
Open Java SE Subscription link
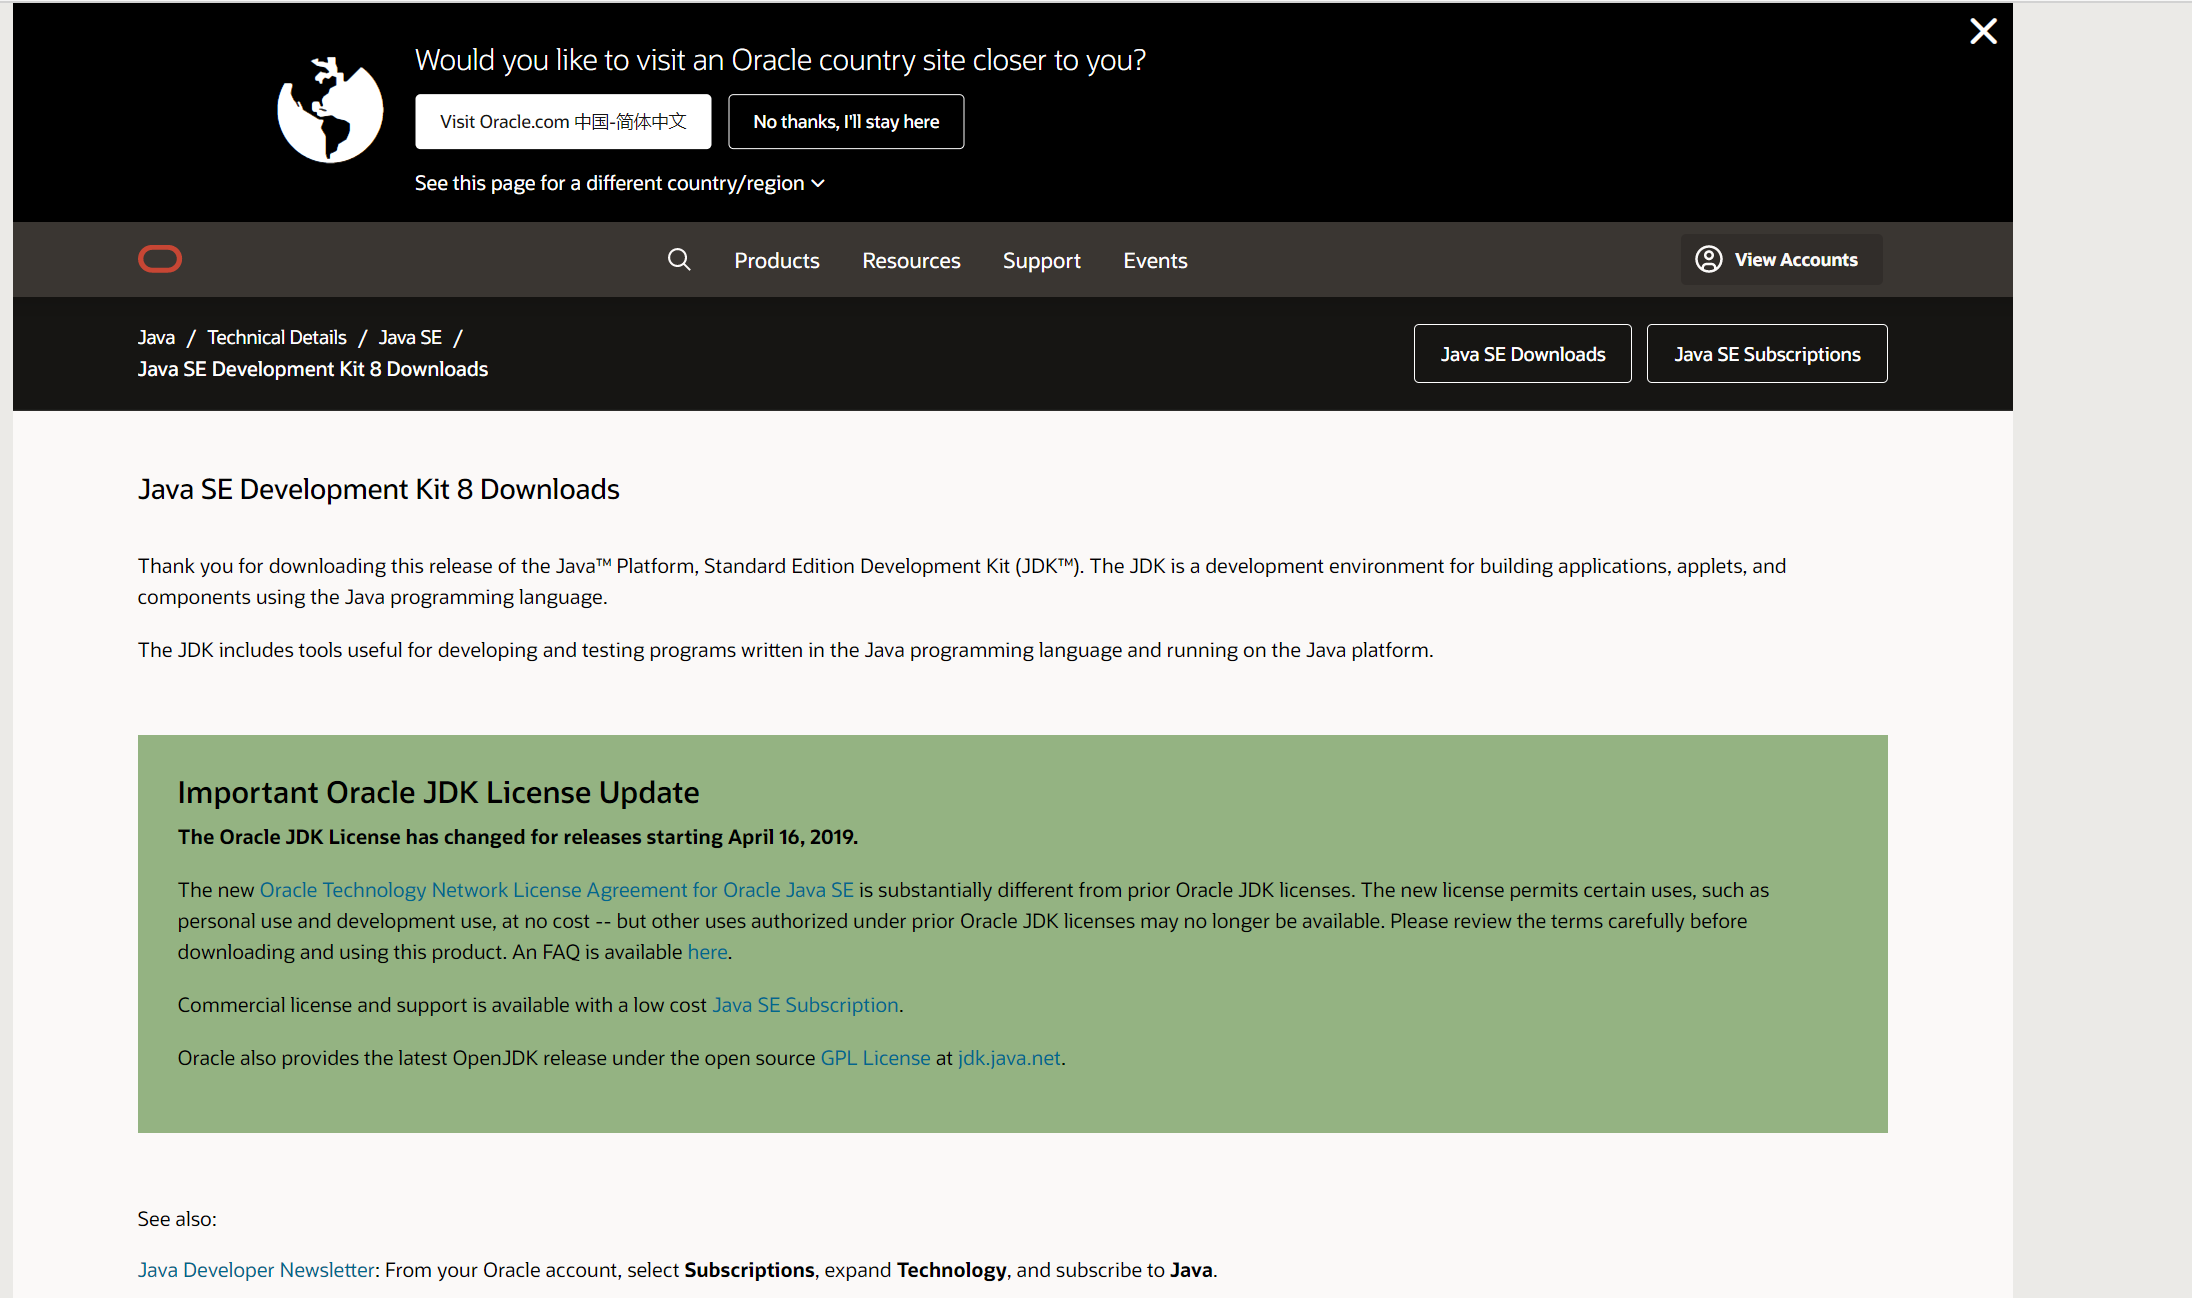tap(805, 1005)
